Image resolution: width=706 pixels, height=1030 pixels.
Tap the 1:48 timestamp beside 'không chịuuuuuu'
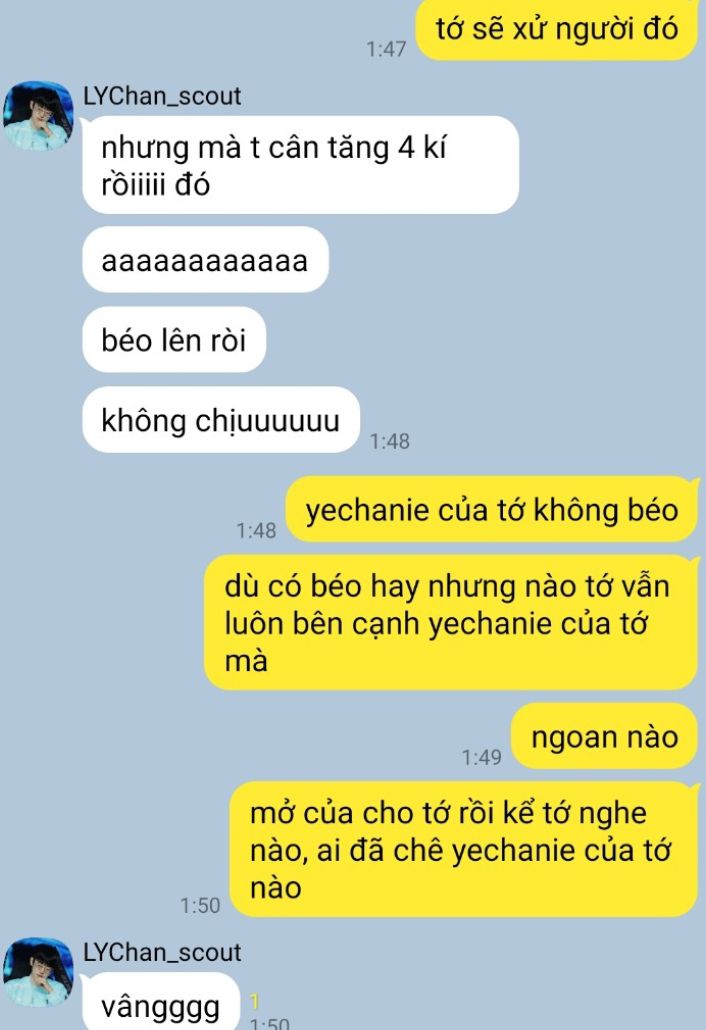pos(389,441)
